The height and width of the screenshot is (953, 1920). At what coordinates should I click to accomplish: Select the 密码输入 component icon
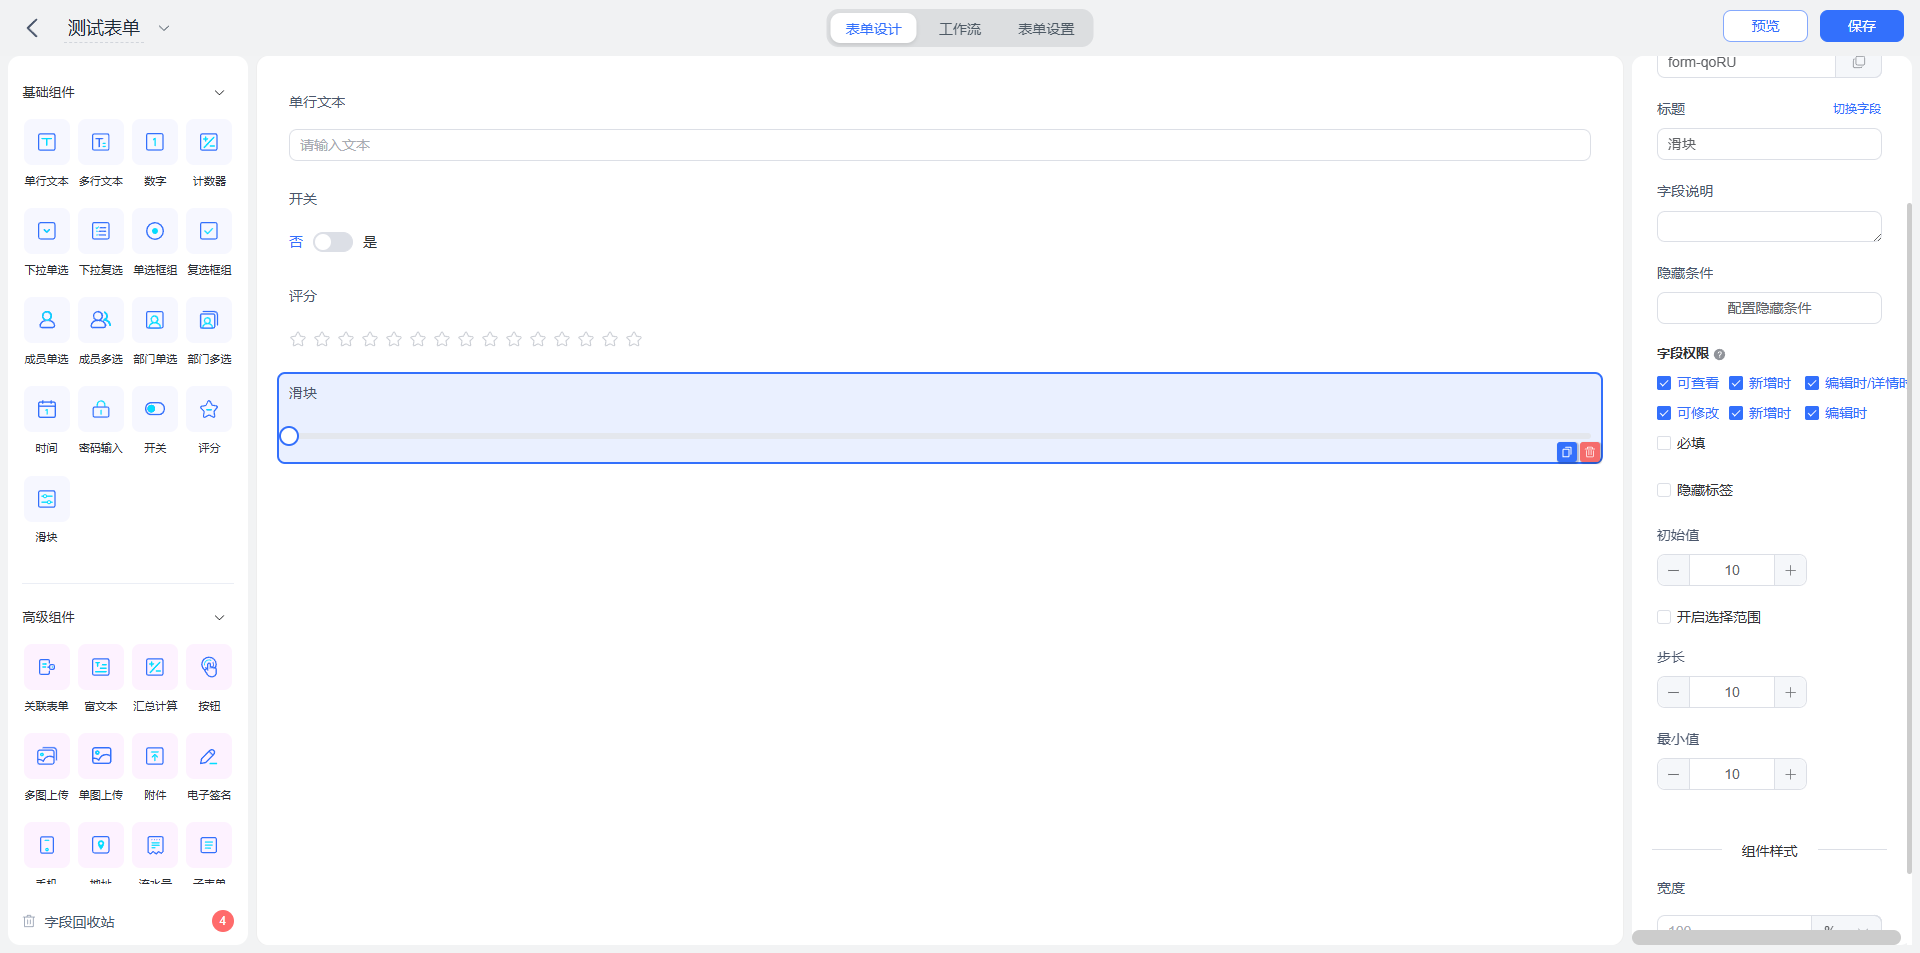point(101,409)
